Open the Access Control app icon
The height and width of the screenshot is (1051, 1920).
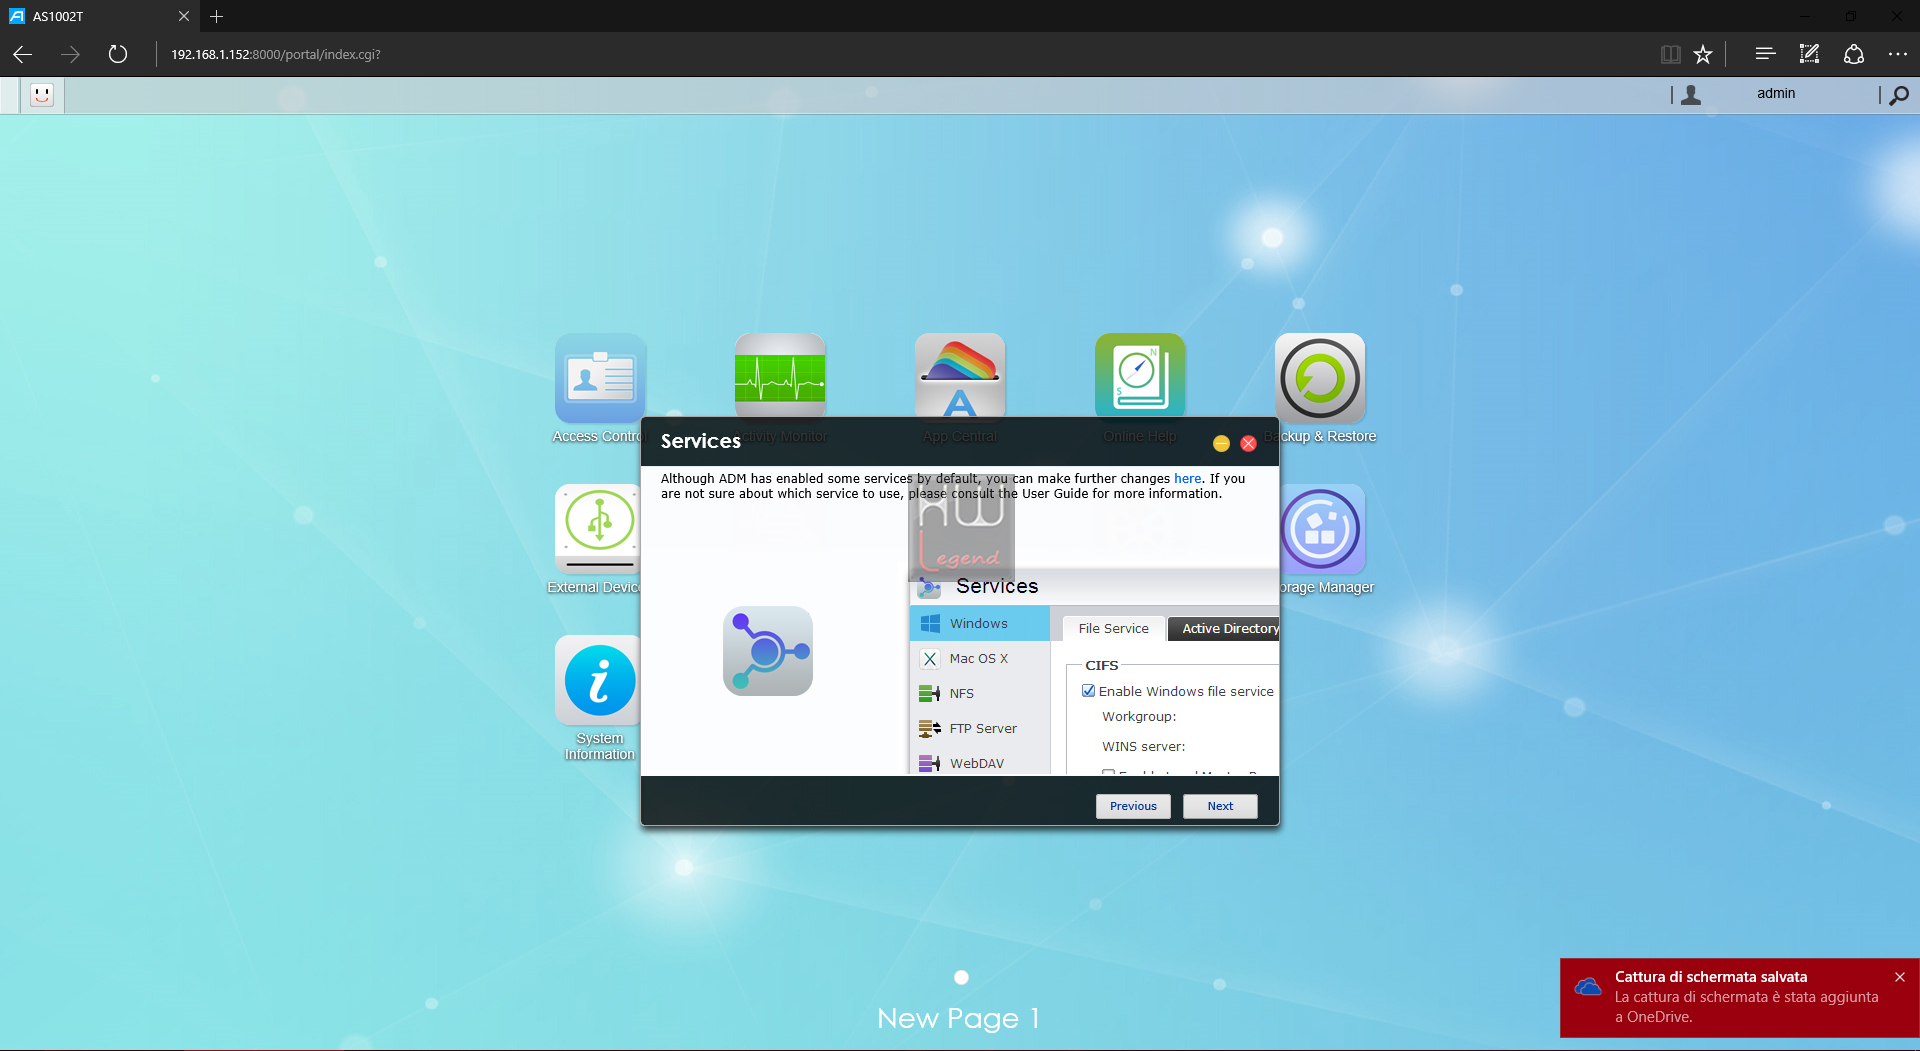pyautogui.click(x=600, y=378)
